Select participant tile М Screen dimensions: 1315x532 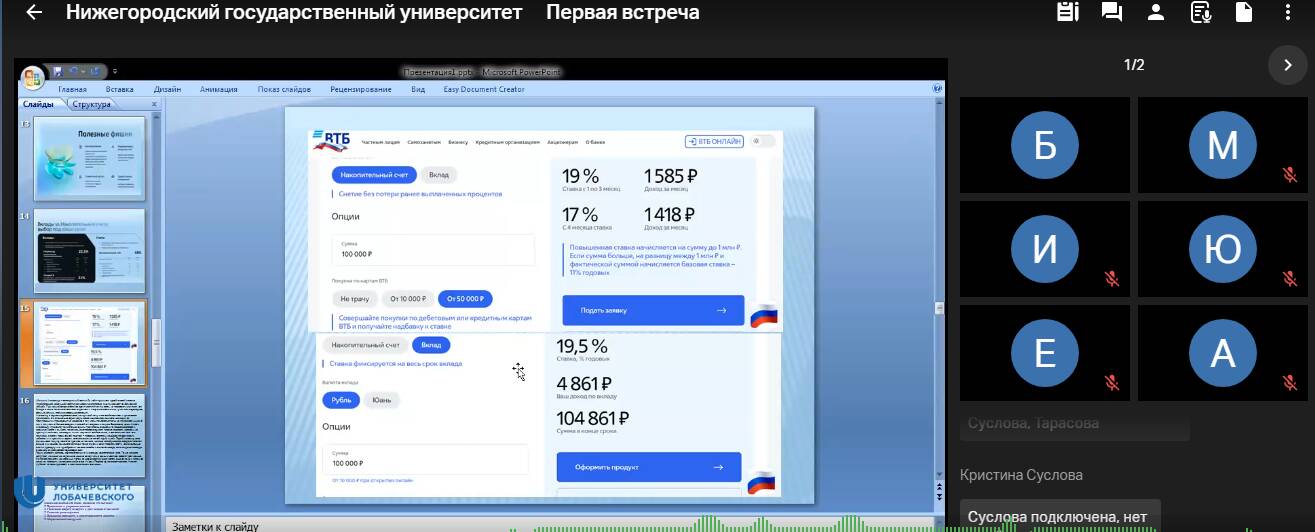[x=1223, y=145]
